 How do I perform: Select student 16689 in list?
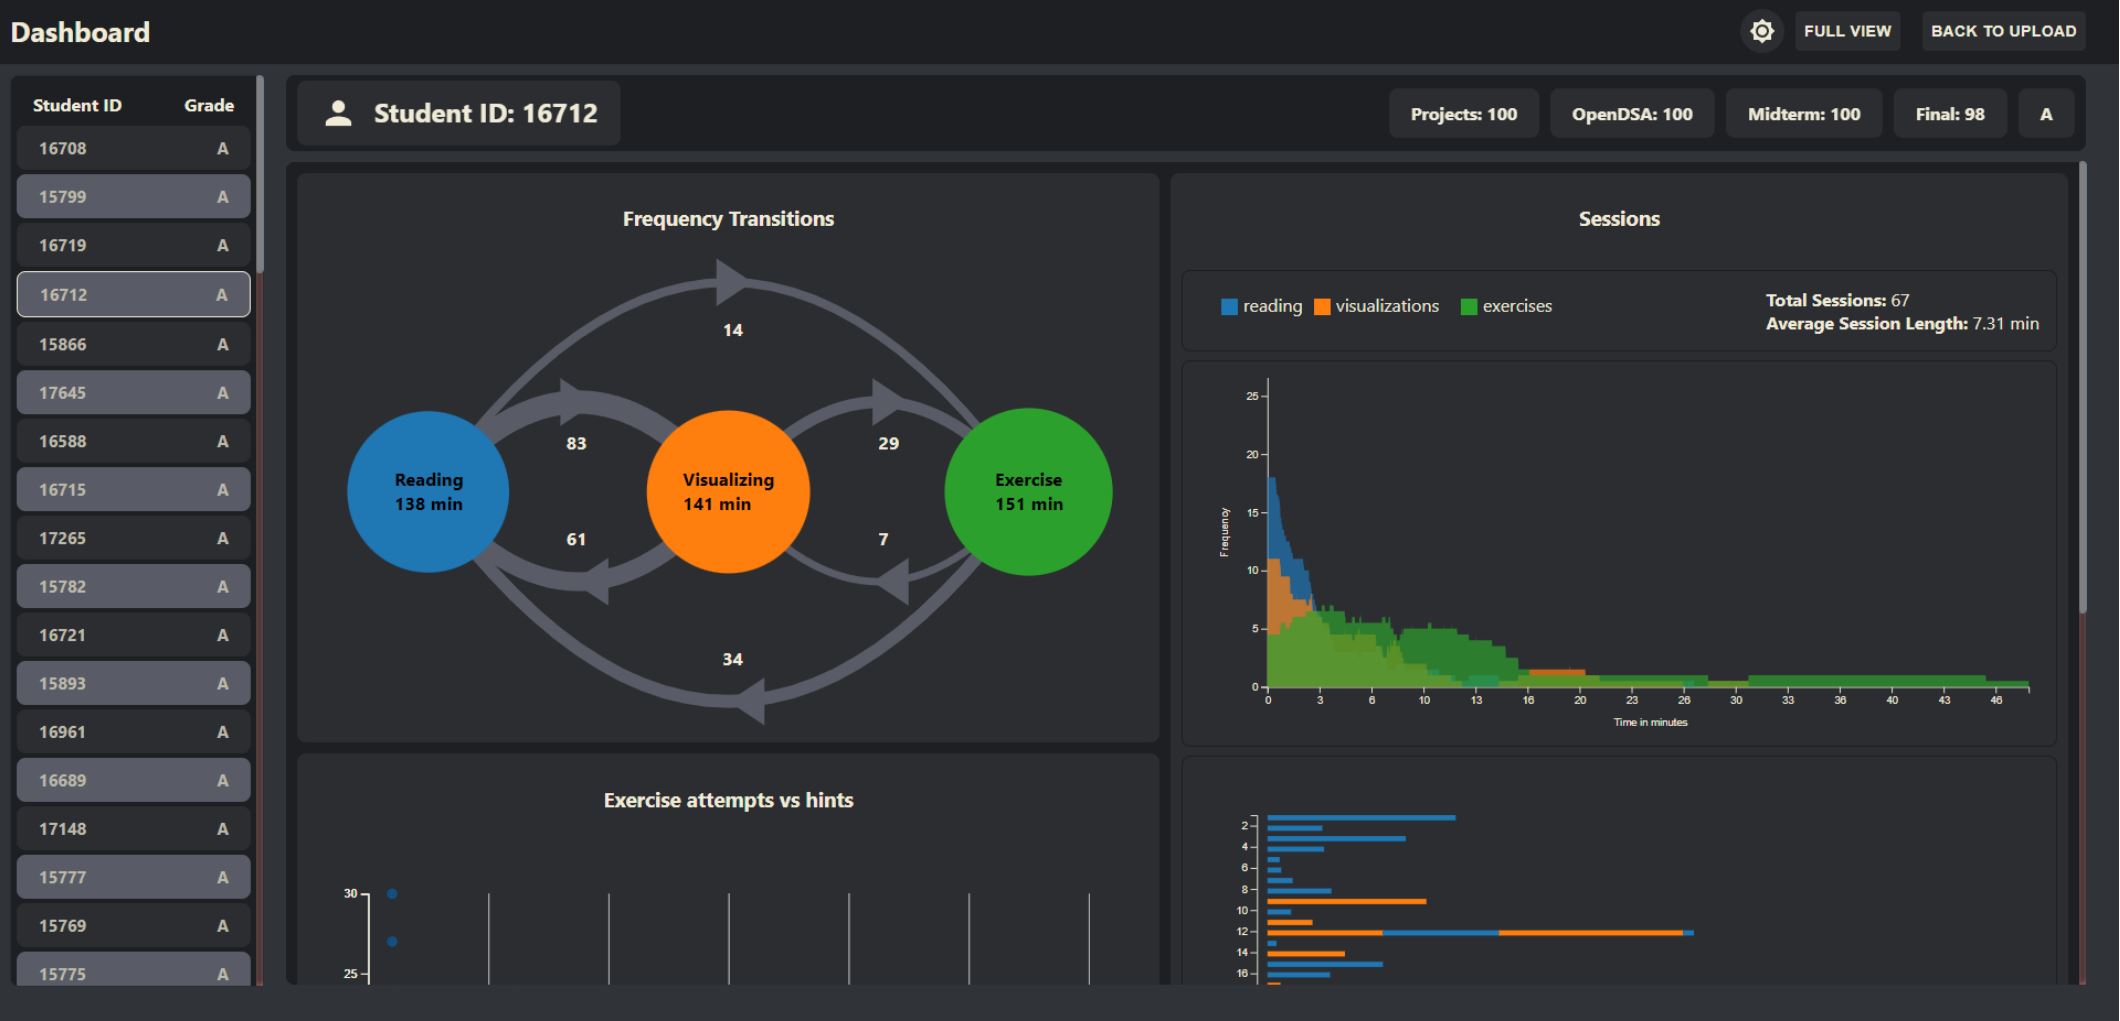tap(133, 781)
